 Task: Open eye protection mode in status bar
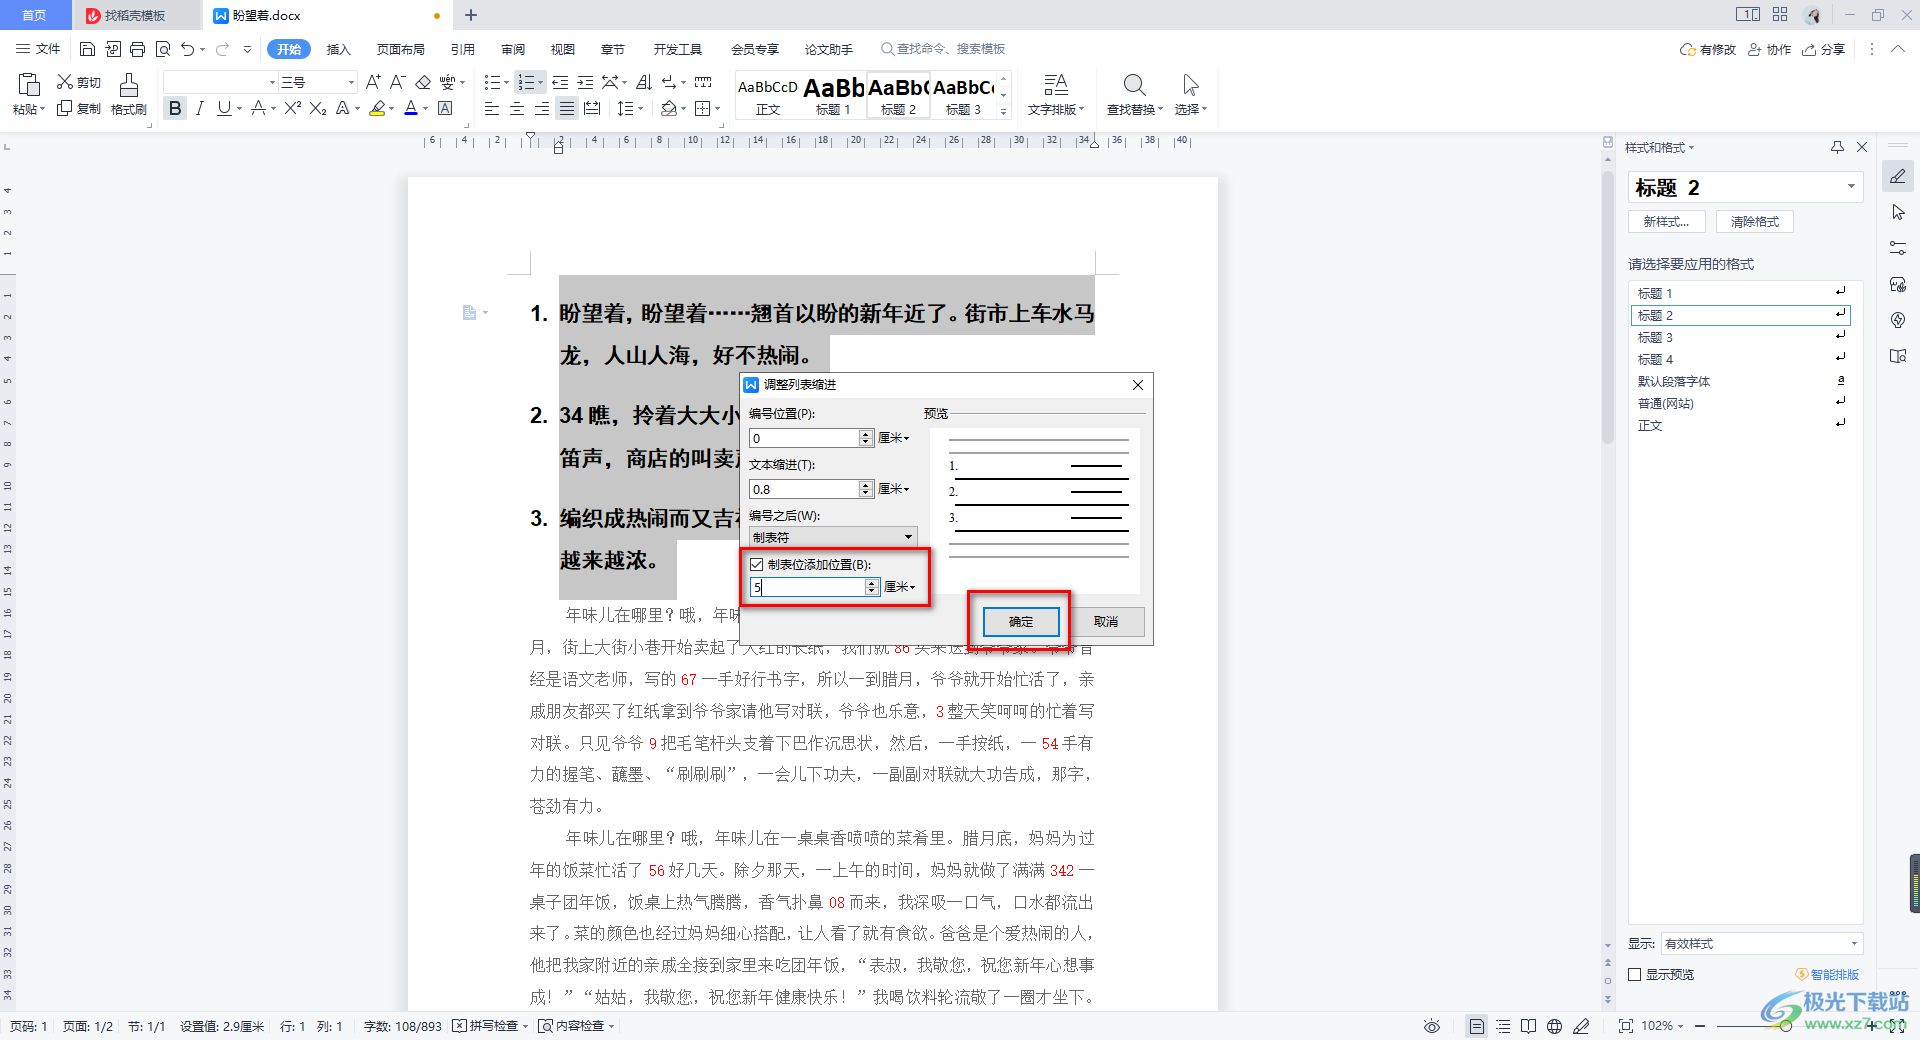(1432, 1026)
